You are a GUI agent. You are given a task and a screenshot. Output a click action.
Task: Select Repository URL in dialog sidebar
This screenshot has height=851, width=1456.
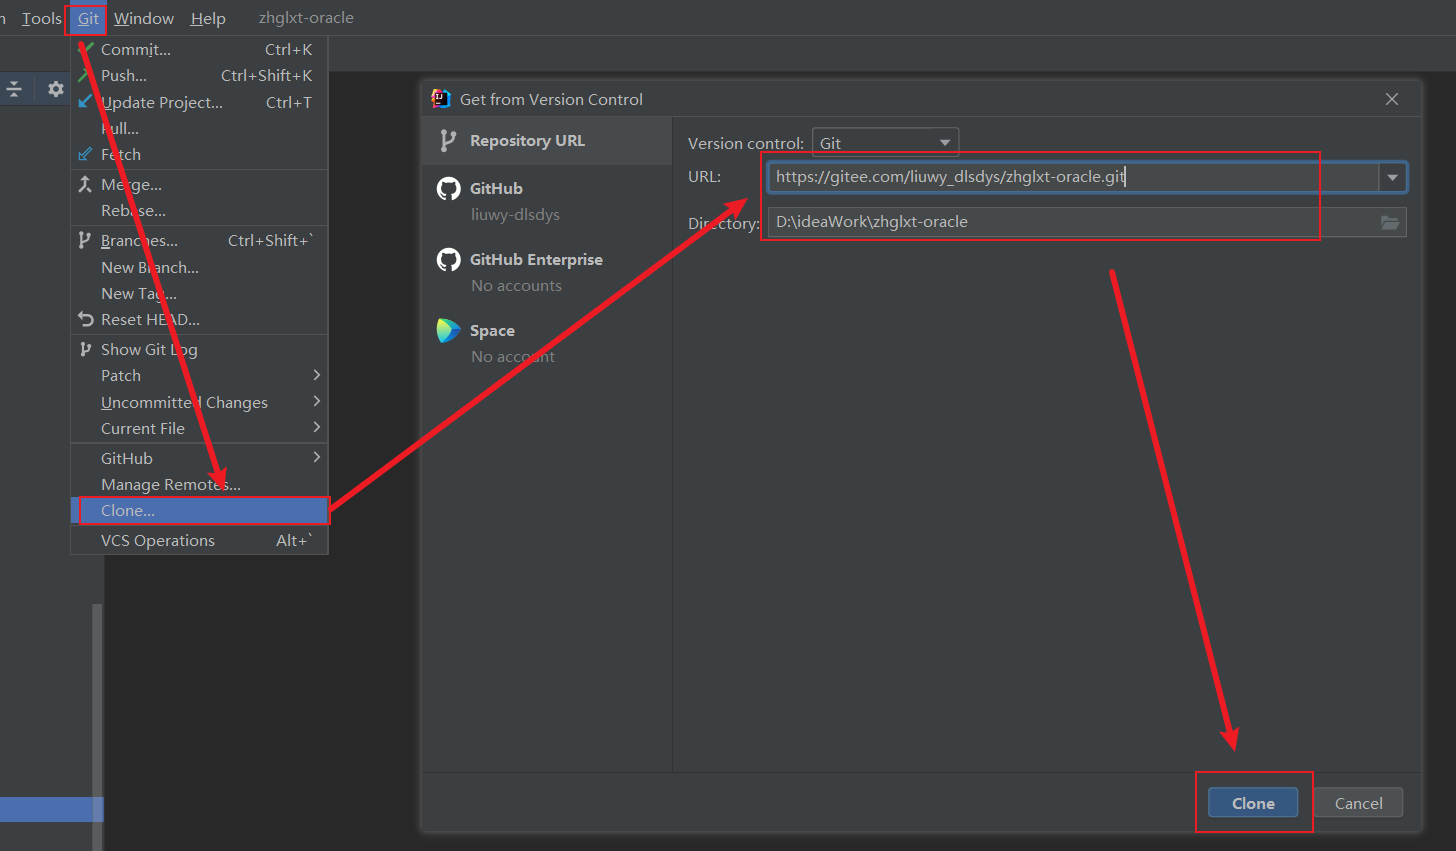(x=547, y=141)
